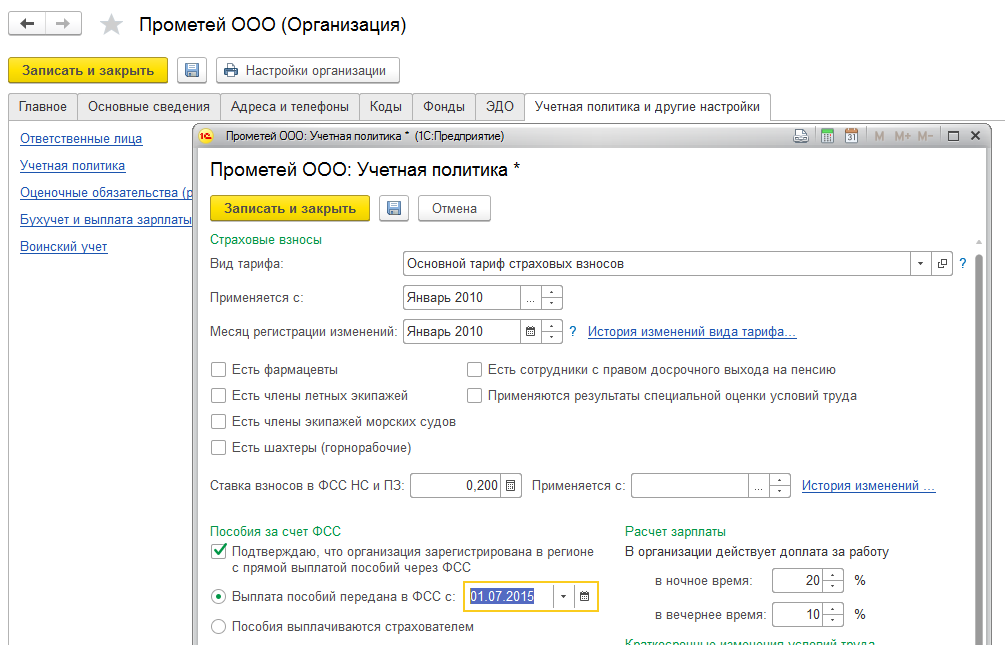Open the Вид тарифа dropdown list
Image resolution: width=1005 pixels, height=645 pixels.
[x=920, y=264]
